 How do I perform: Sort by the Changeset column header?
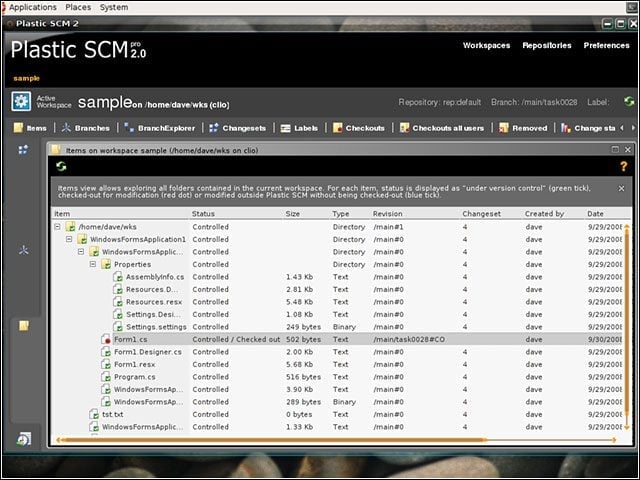(x=492, y=213)
